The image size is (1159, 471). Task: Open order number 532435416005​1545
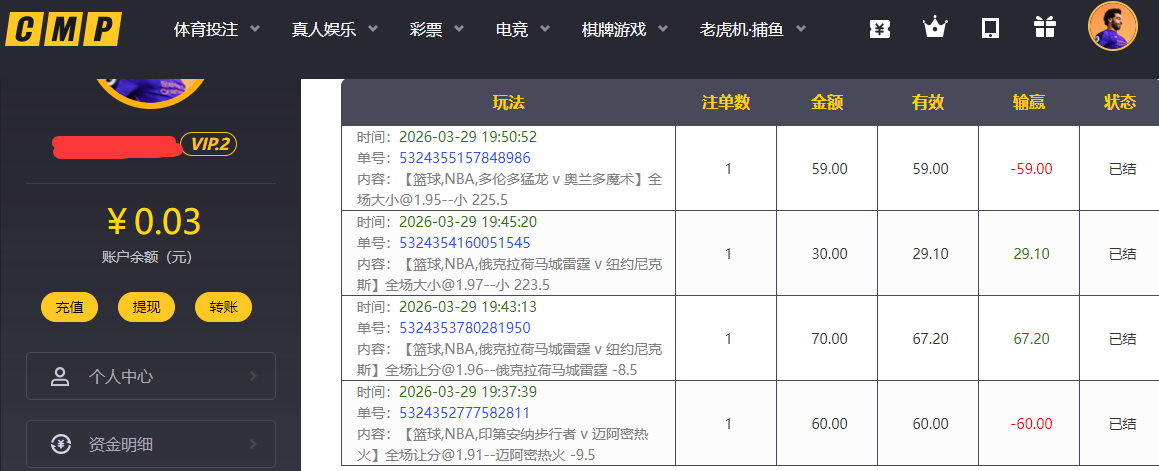[x=465, y=243]
